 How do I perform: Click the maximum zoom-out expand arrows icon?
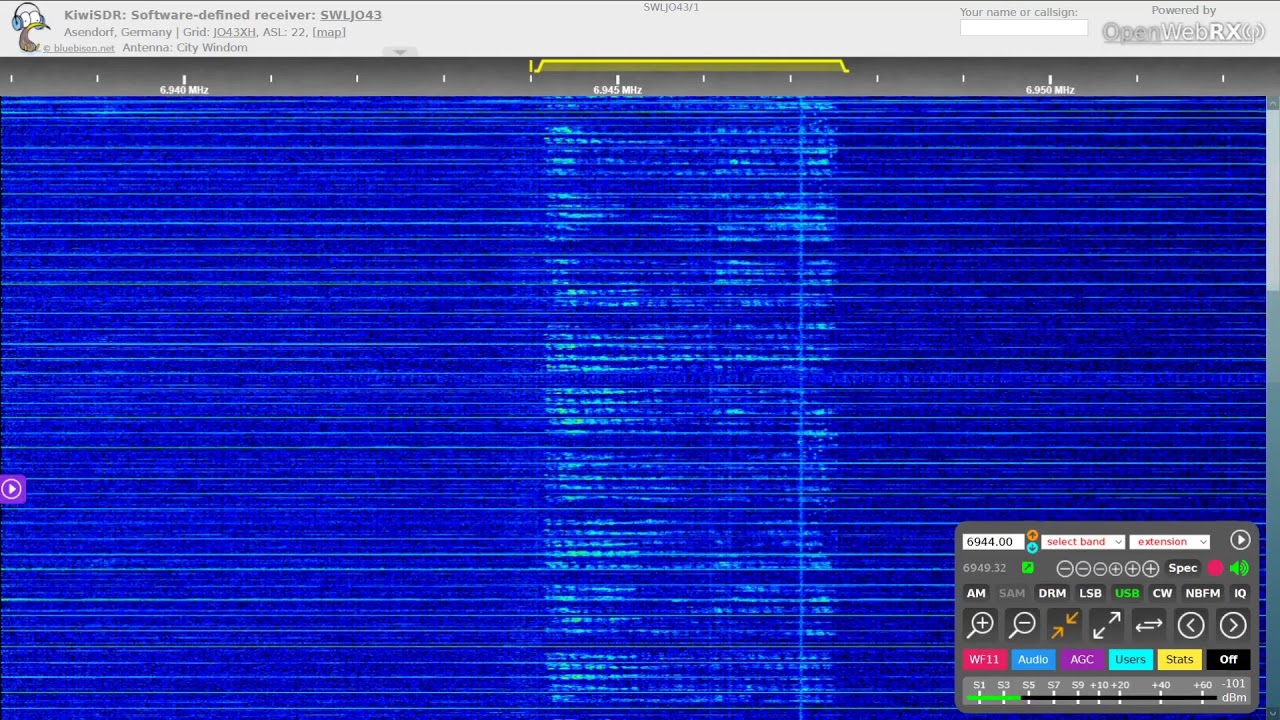pos(1106,625)
